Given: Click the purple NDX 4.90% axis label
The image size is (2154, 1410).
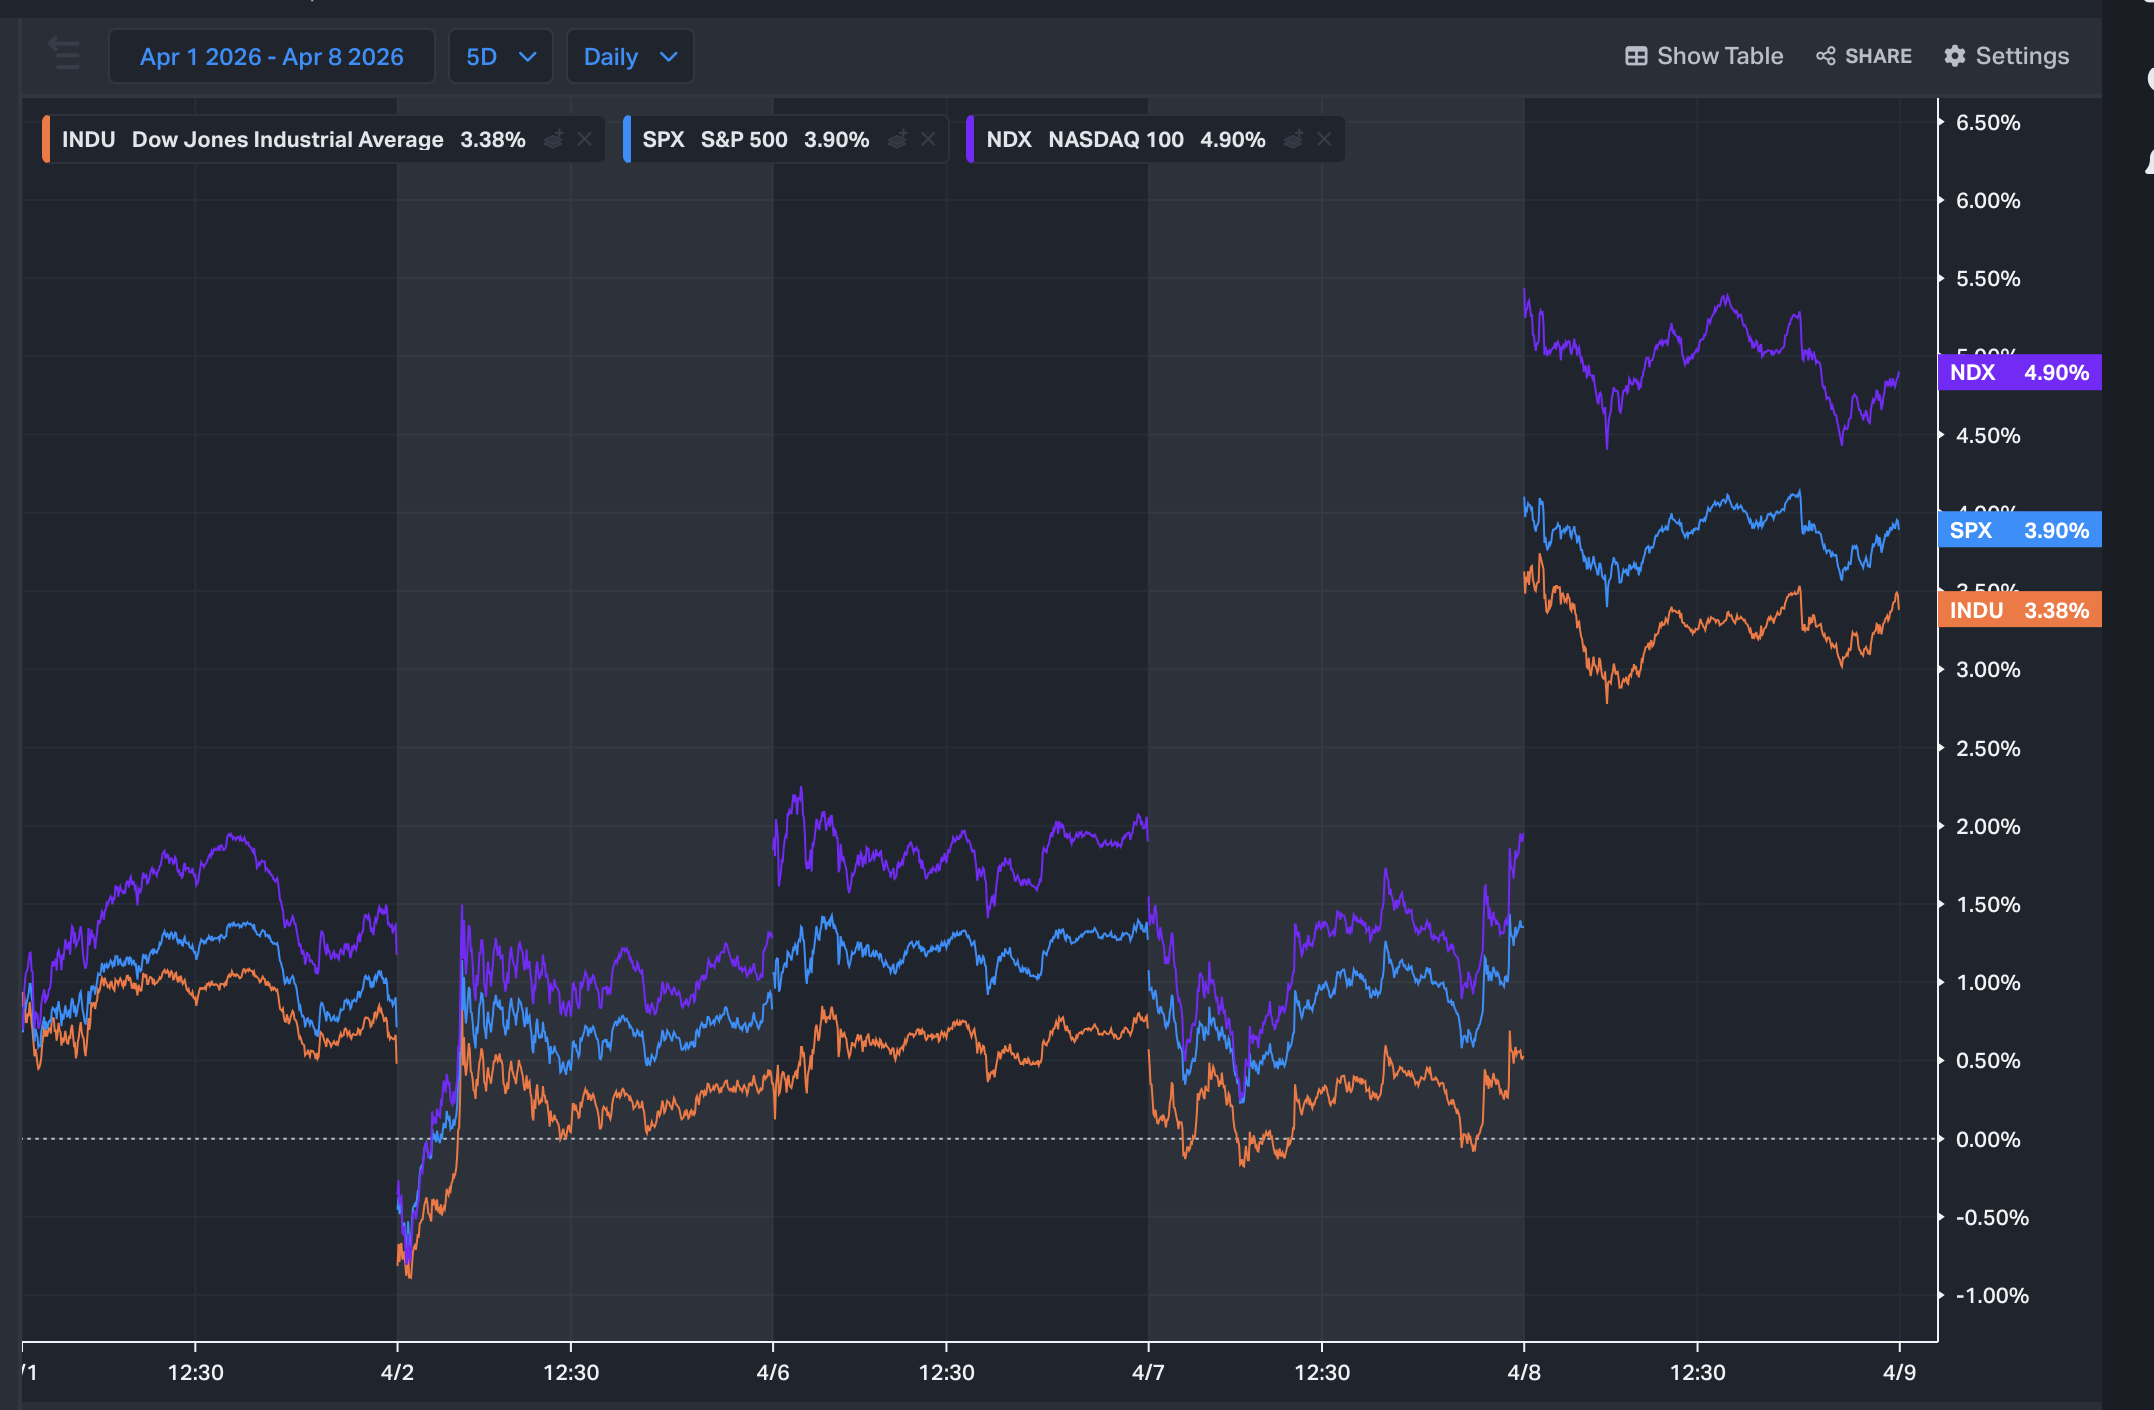Looking at the screenshot, I should [2019, 372].
